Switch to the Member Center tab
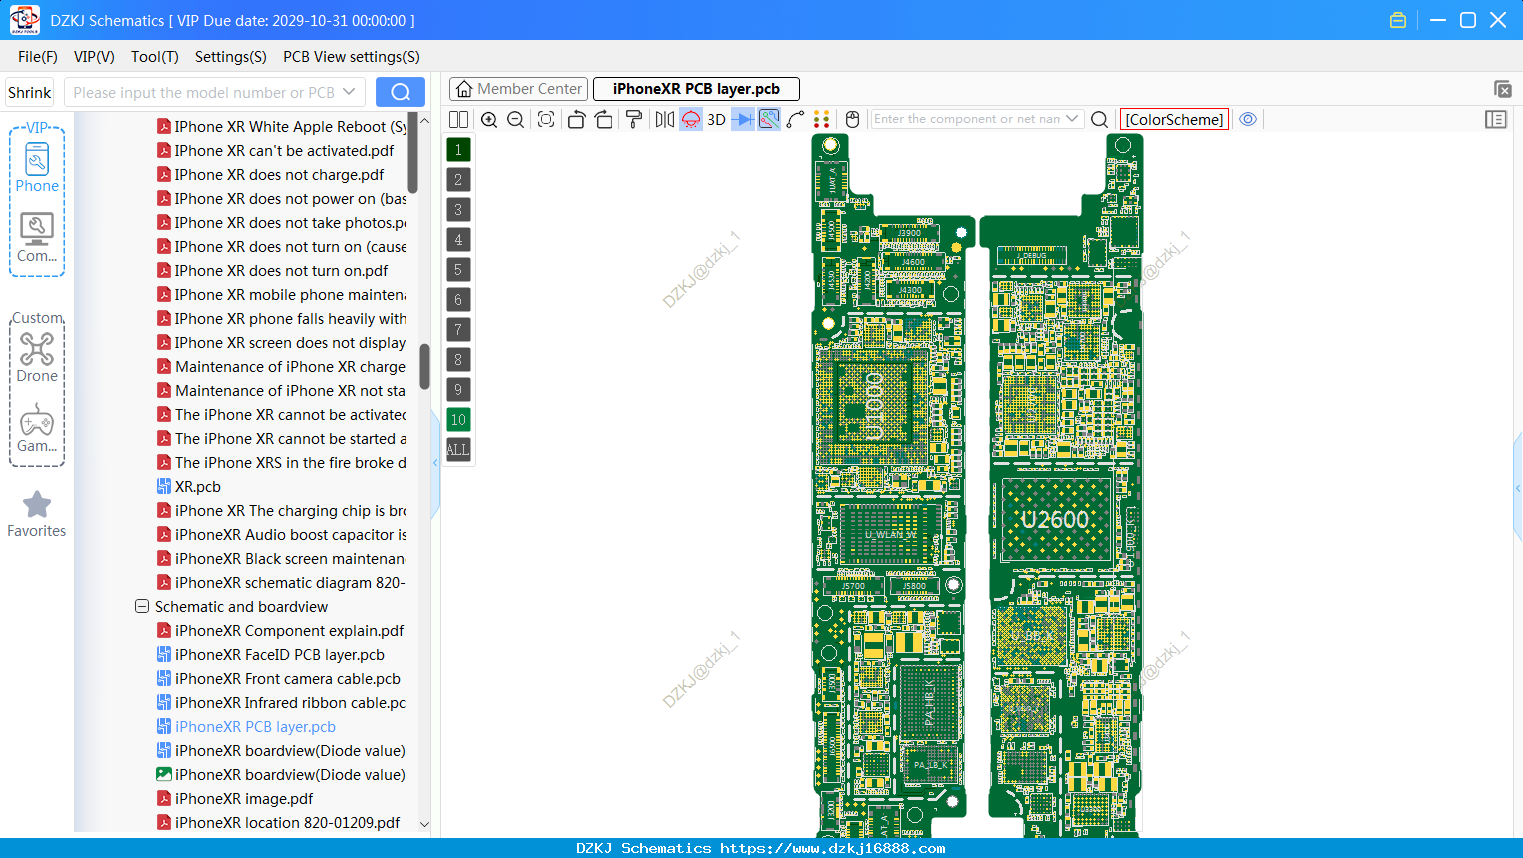1523x858 pixels. click(518, 89)
